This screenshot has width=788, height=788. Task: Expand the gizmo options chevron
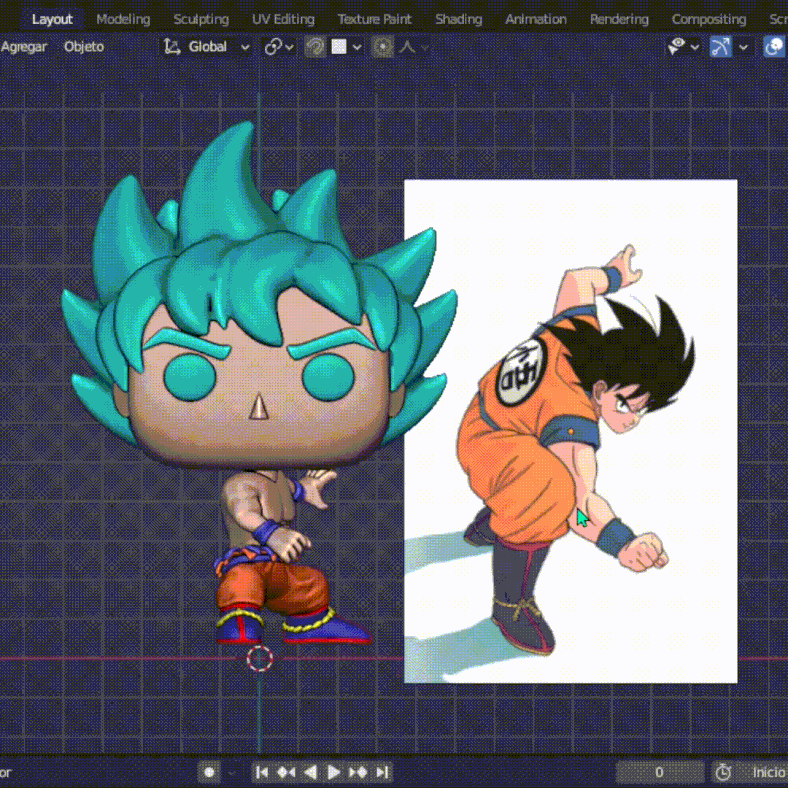(x=743, y=47)
